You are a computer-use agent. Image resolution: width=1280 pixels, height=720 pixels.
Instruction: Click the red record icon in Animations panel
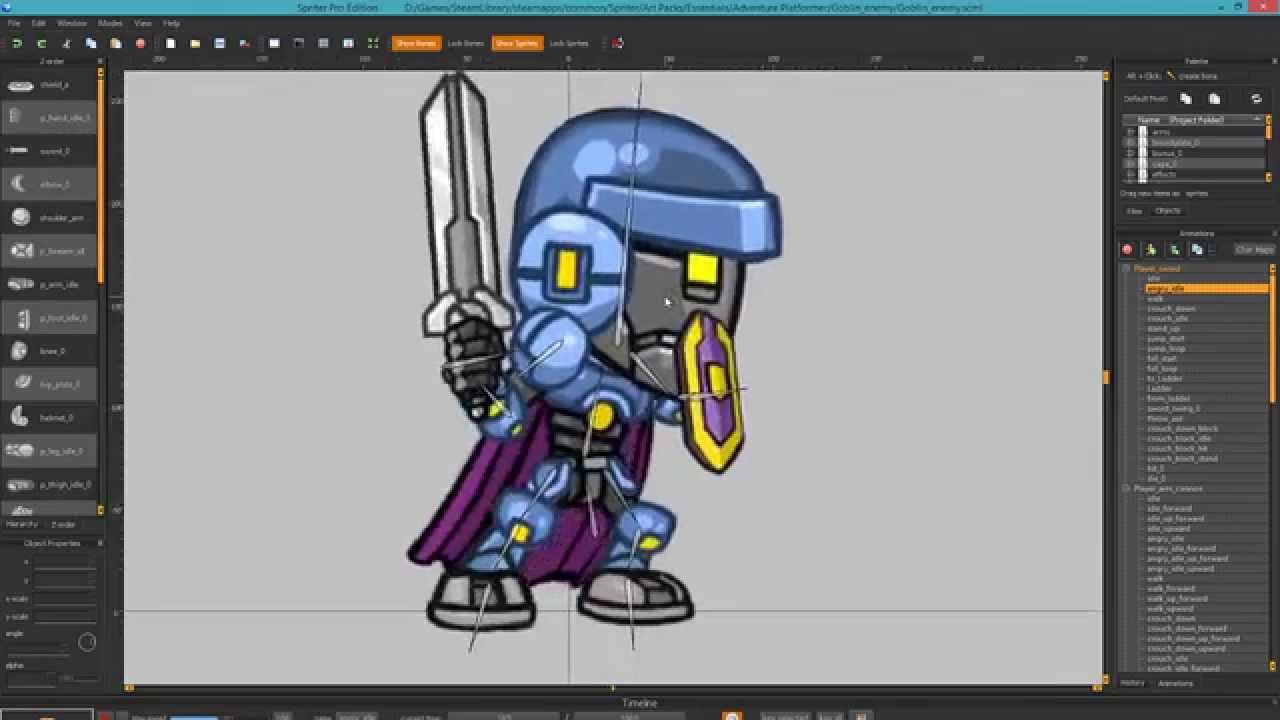pos(1128,249)
